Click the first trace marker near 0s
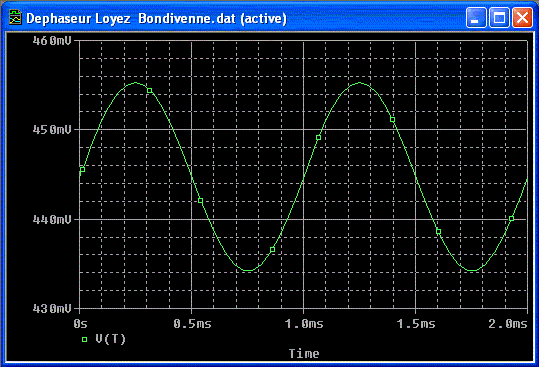 click(x=82, y=169)
